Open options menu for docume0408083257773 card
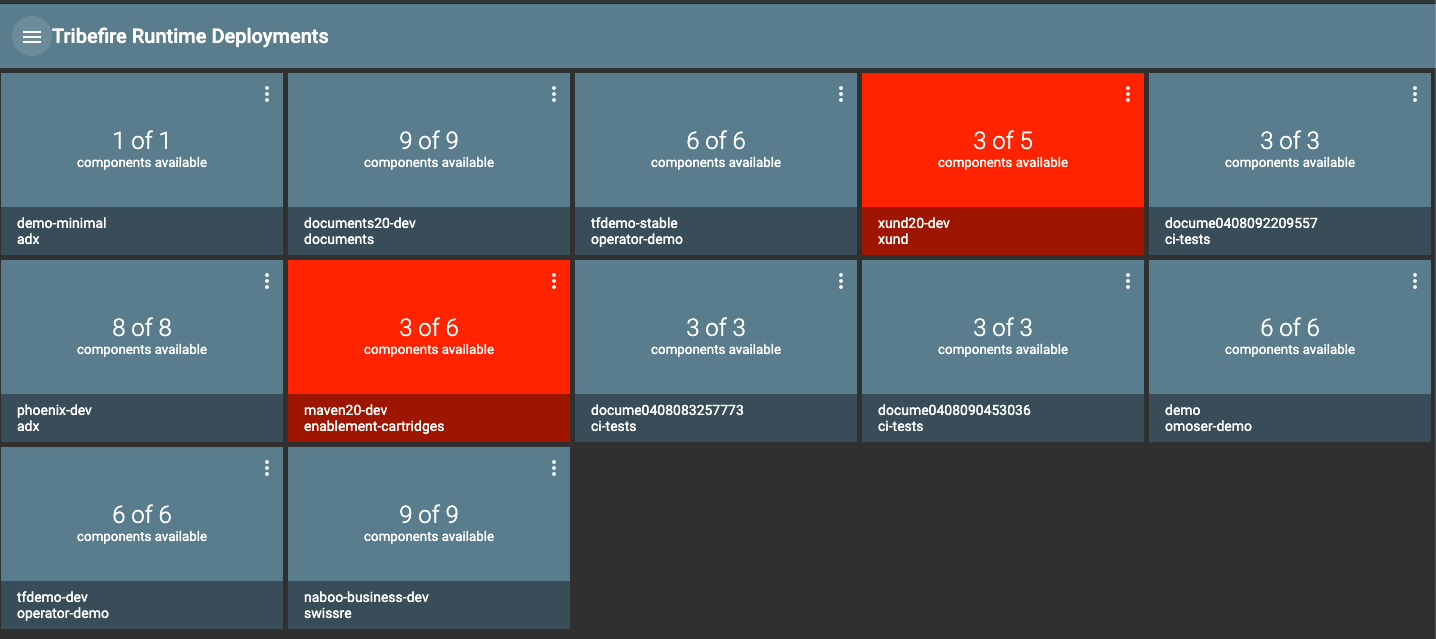This screenshot has height=639, width=1436. pos(841,281)
